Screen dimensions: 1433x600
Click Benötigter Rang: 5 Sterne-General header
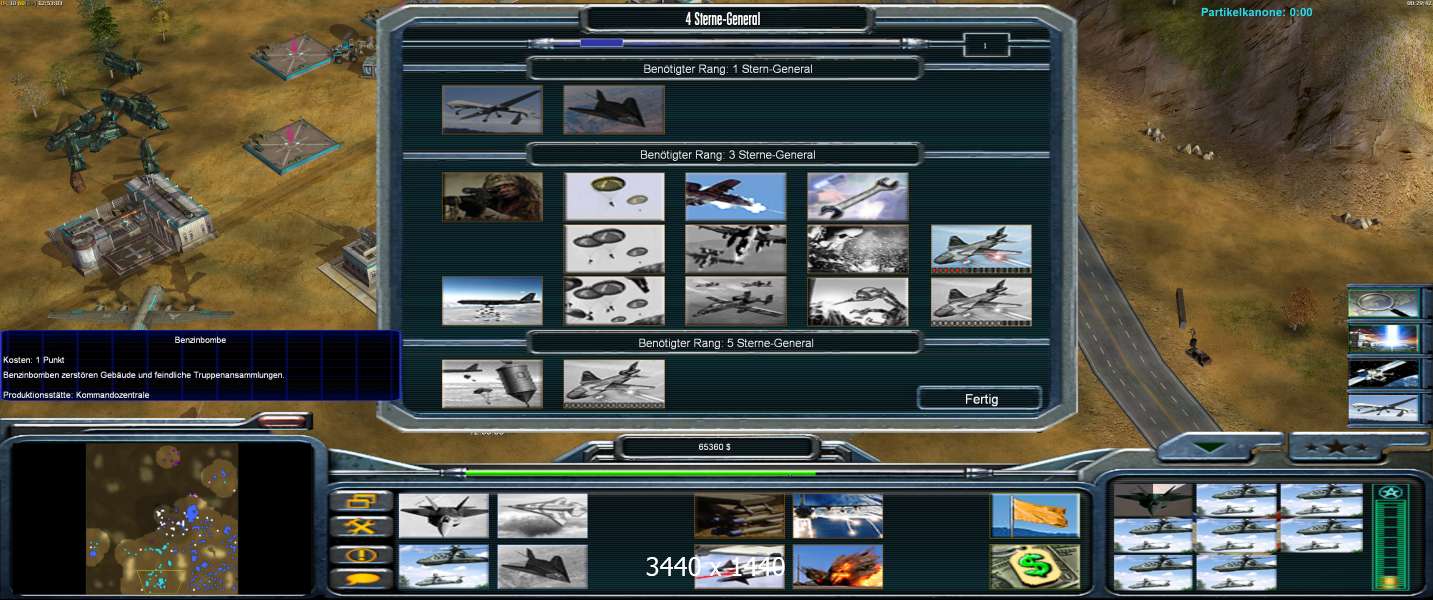pyautogui.click(x=726, y=343)
